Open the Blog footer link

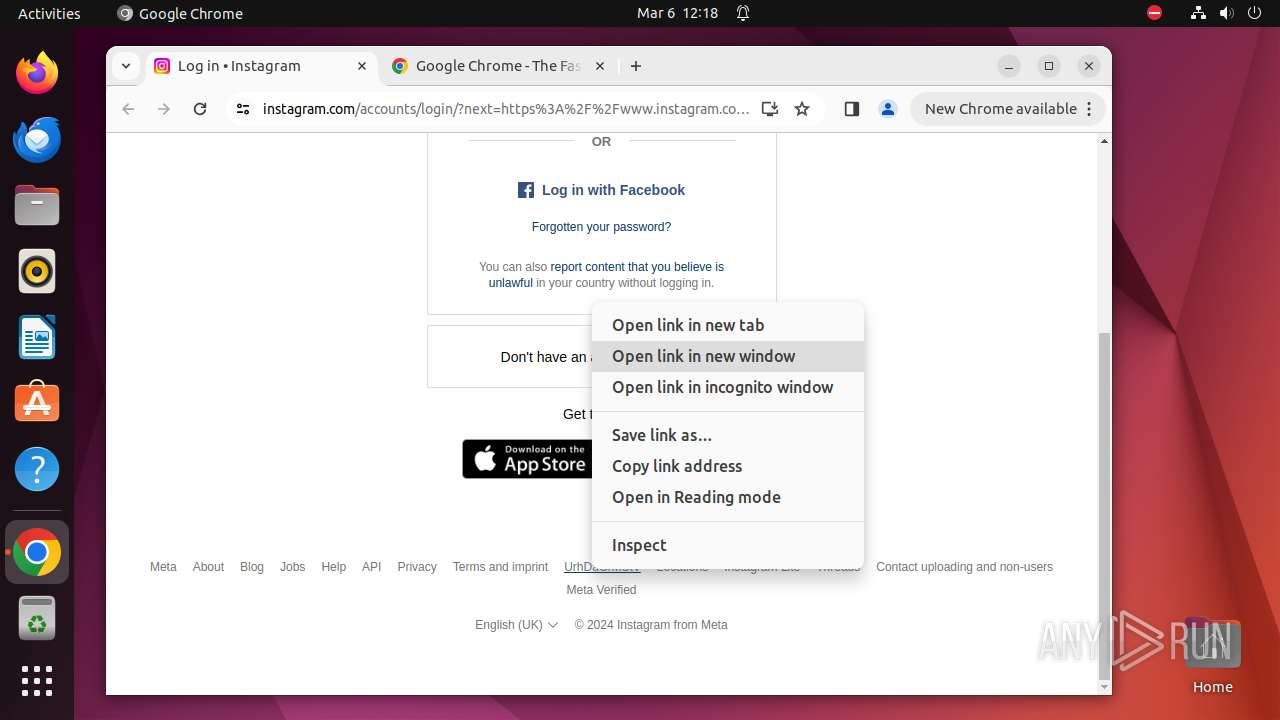click(x=252, y=567)
